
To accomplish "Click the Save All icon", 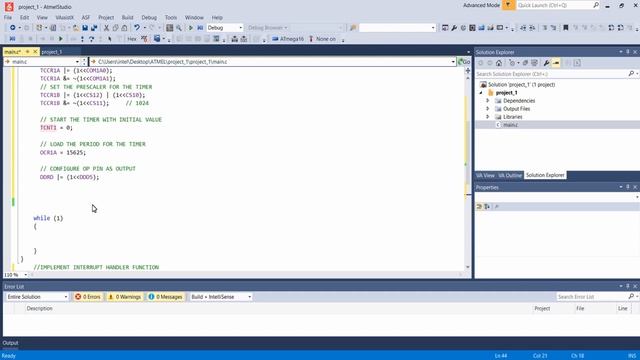I will pos(94,28).
